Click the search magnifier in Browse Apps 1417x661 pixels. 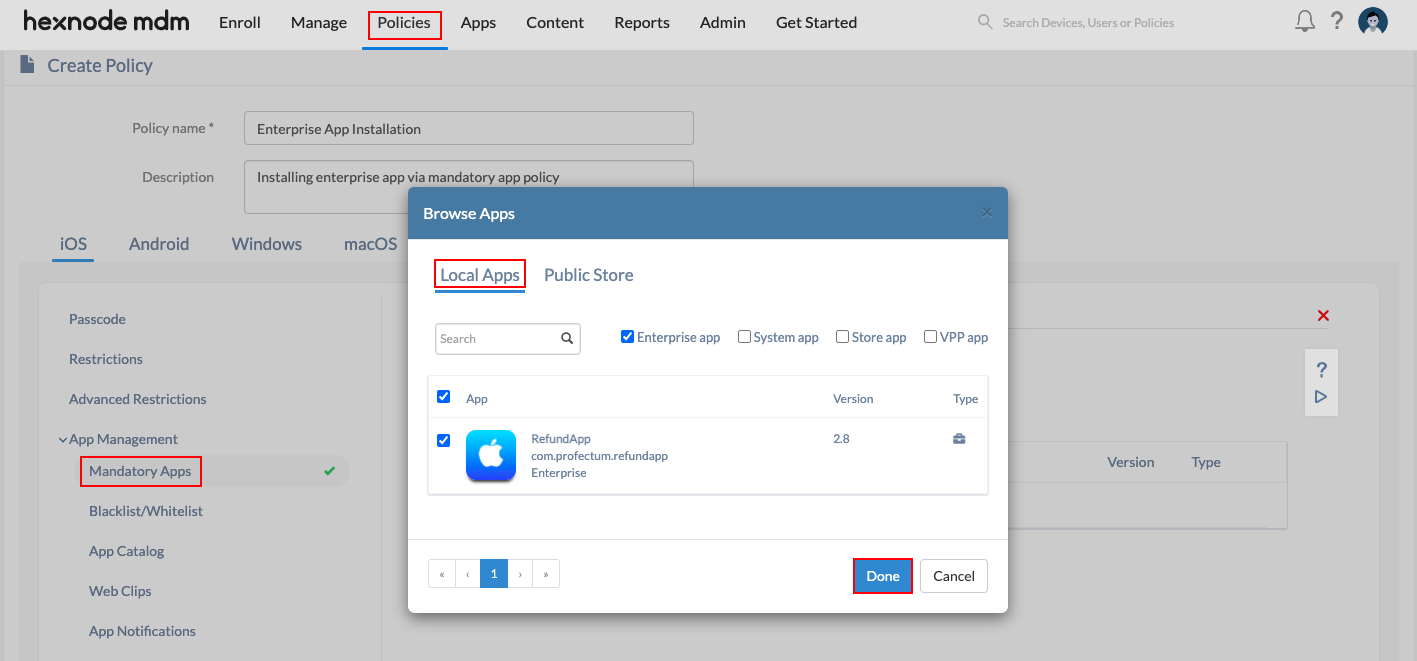[x=567, y=338]
